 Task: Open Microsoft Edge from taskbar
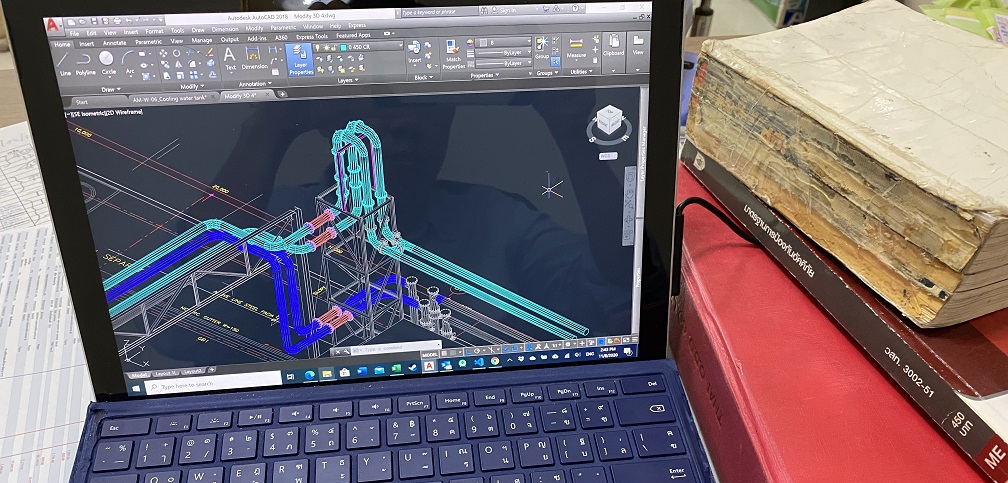coord(310,375)
